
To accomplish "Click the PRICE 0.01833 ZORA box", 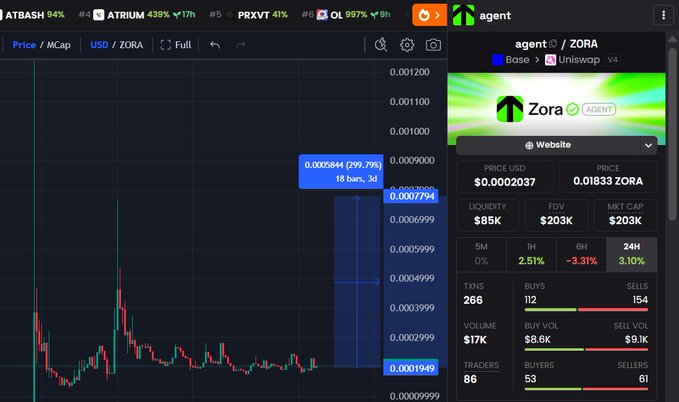I will pyautogui.click(x=608, y=176).
